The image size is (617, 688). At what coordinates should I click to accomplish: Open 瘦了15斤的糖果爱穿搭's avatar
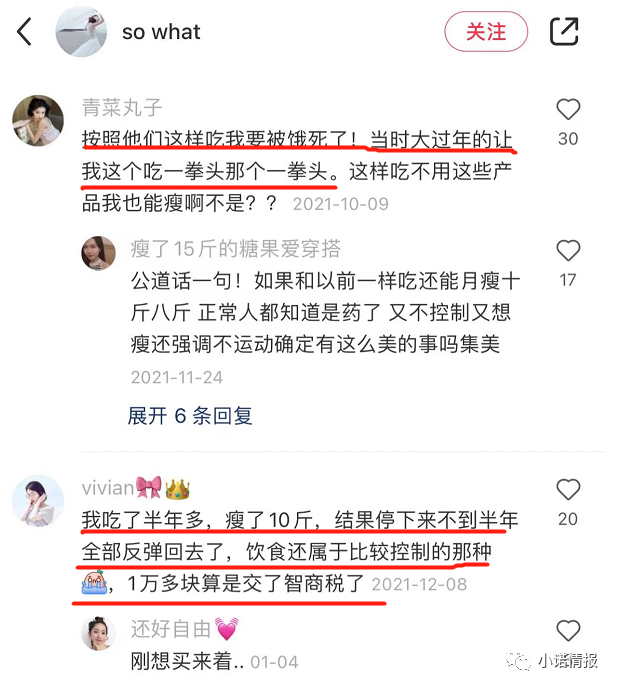(99, 253)
